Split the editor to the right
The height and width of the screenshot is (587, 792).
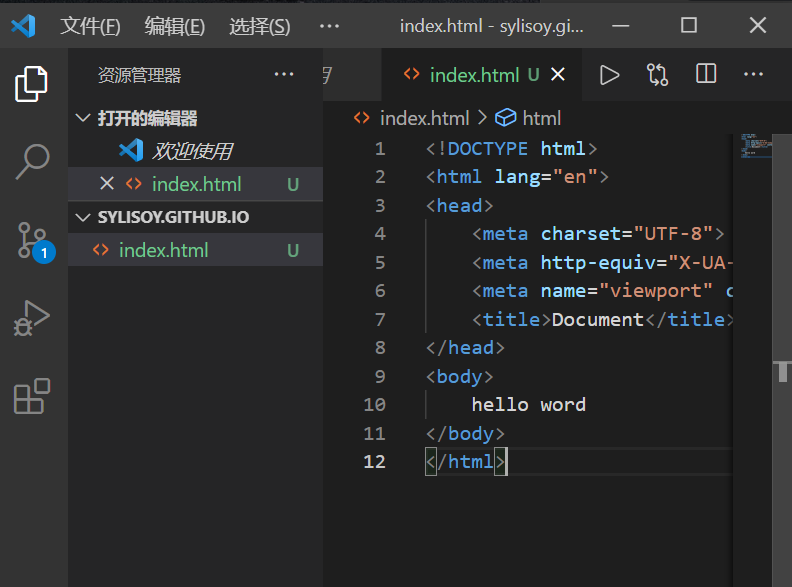click(x=706, y=75)
